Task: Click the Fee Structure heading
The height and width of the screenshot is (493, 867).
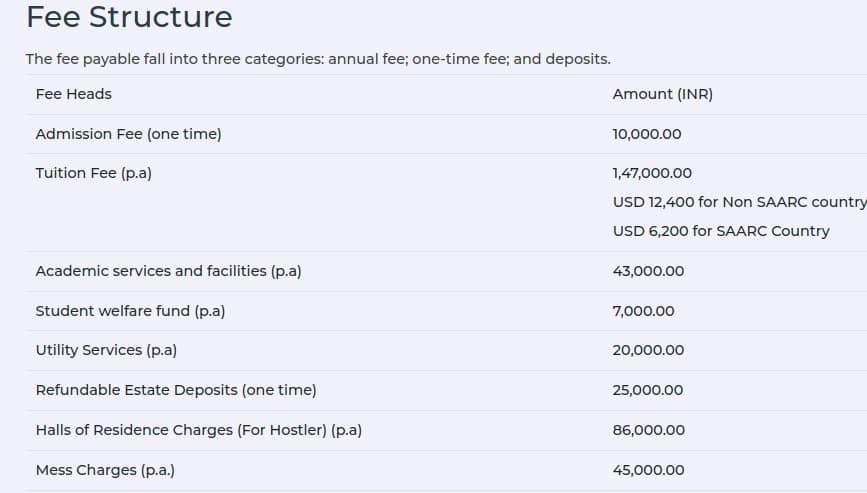Action: (x=129, y=17)
